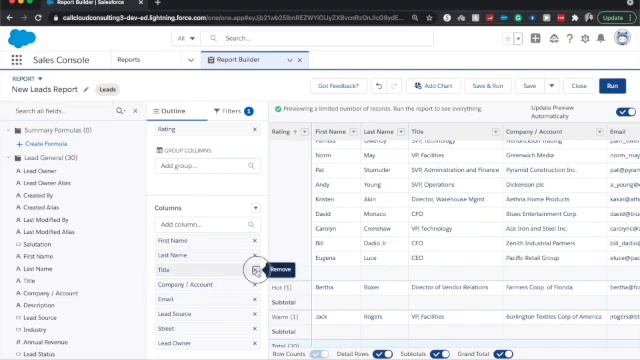This screenshot has height=360, width=640.
Task: Redo the last report change
Action: [394, 86]
